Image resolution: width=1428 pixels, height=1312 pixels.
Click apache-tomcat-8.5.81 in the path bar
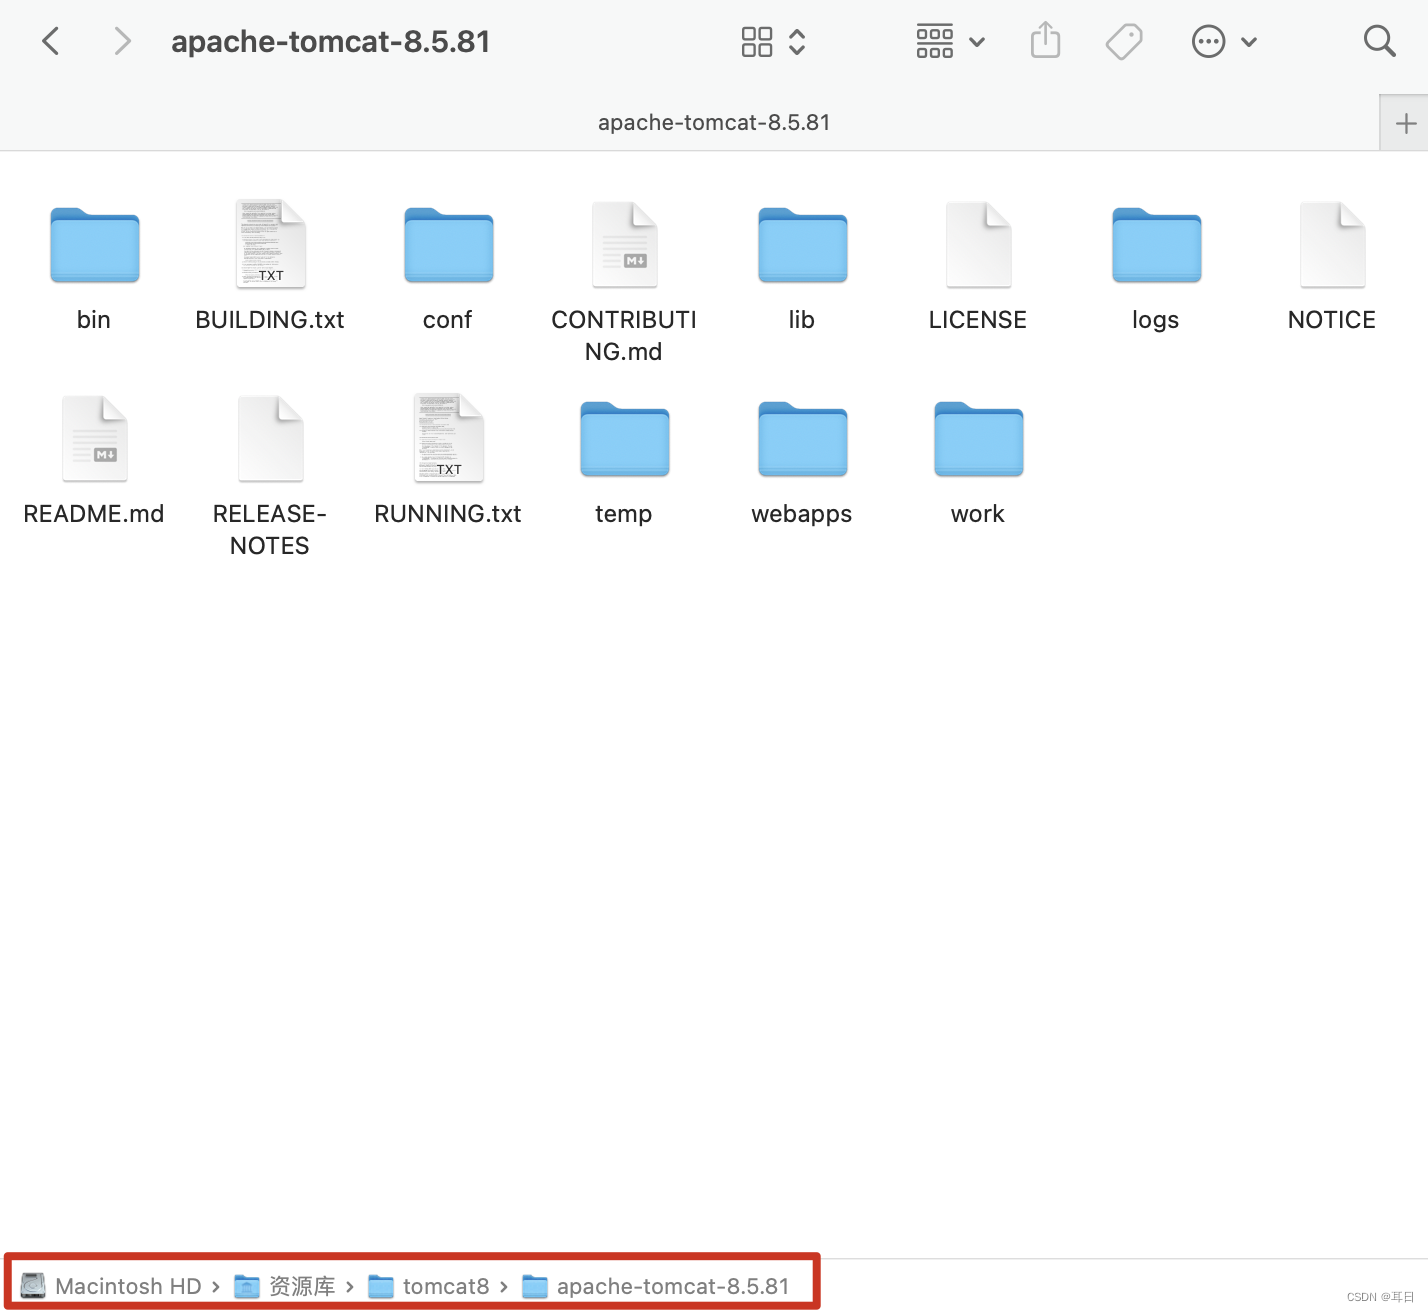656,1286
